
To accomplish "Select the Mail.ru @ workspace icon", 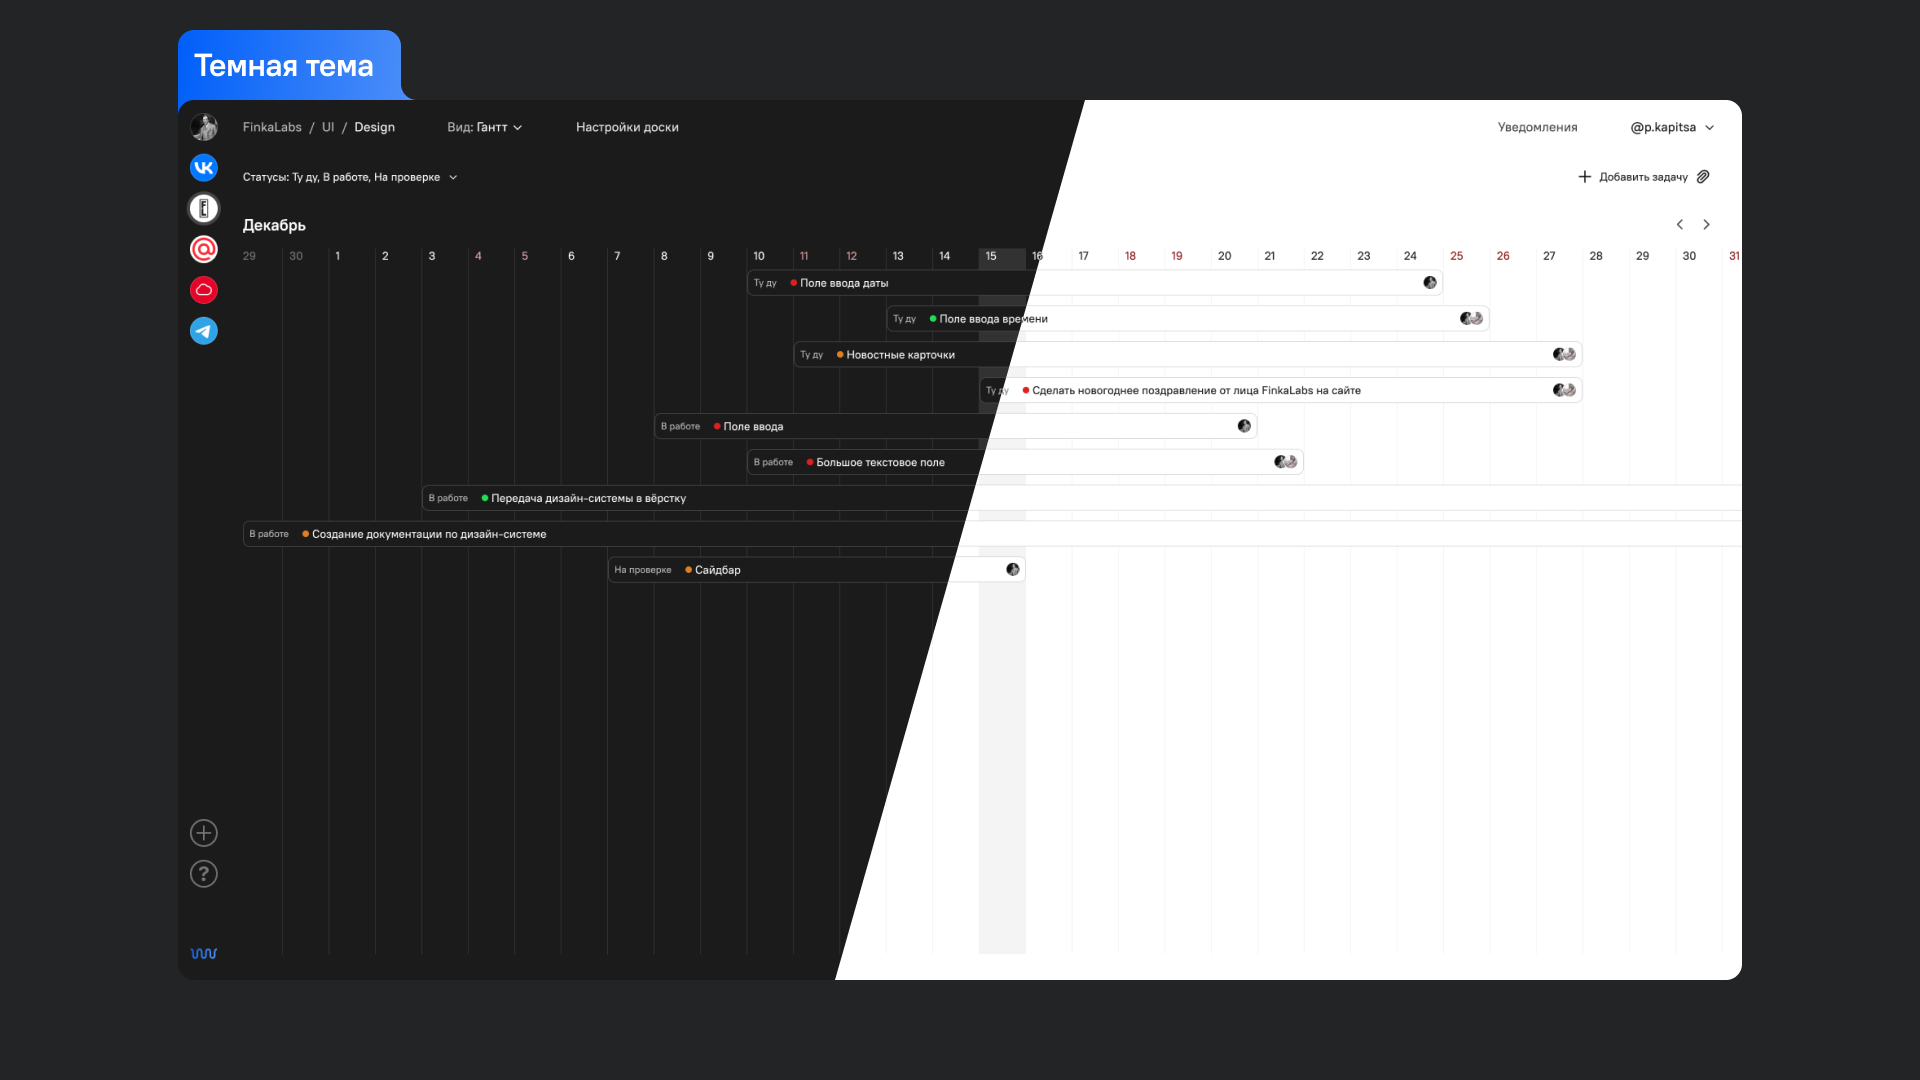I will click(204, 249).
